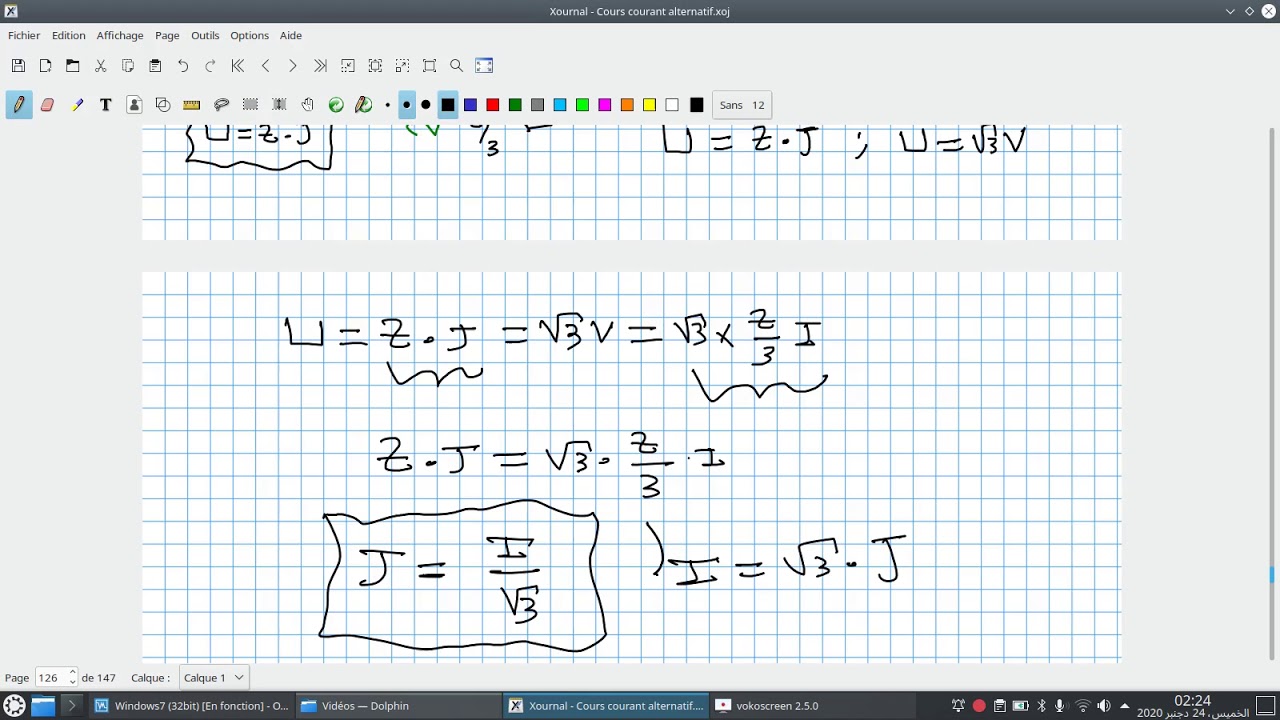
Task: Go to the next page arrow
Action: point(292,66)
